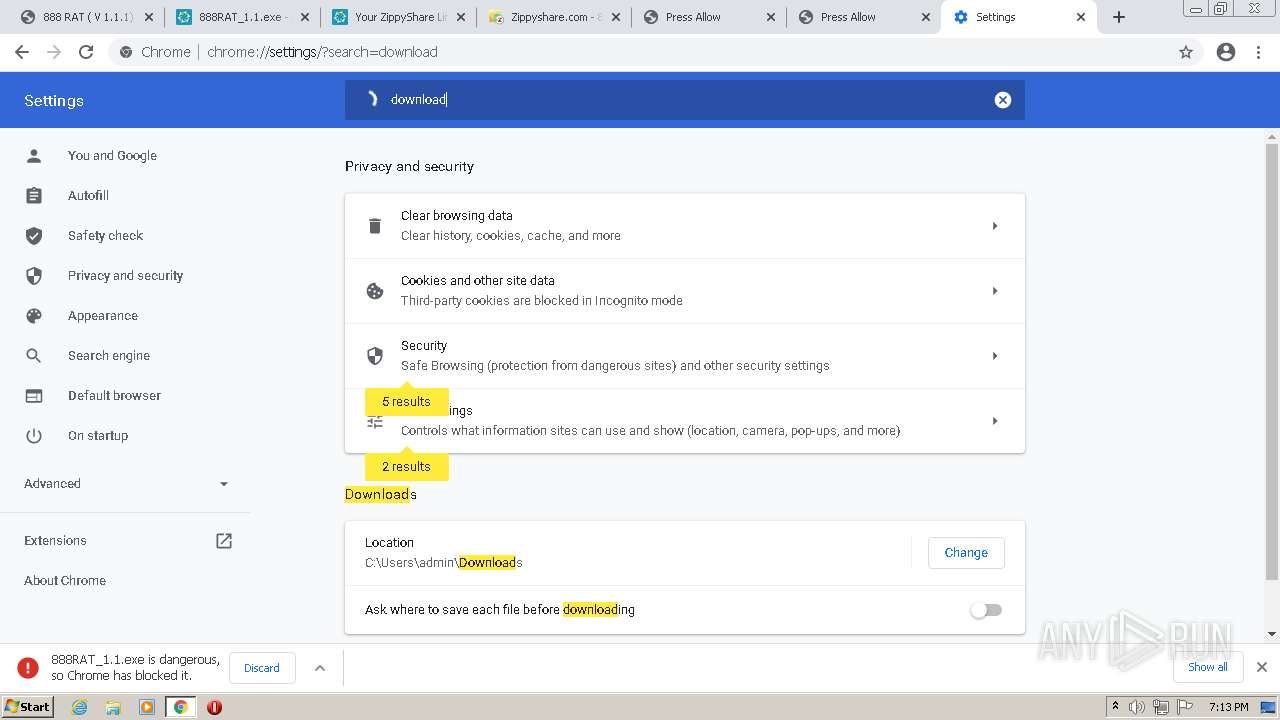The image size is (1280, 720).
Task: Click the Change download location button
Action: point(966,553)
